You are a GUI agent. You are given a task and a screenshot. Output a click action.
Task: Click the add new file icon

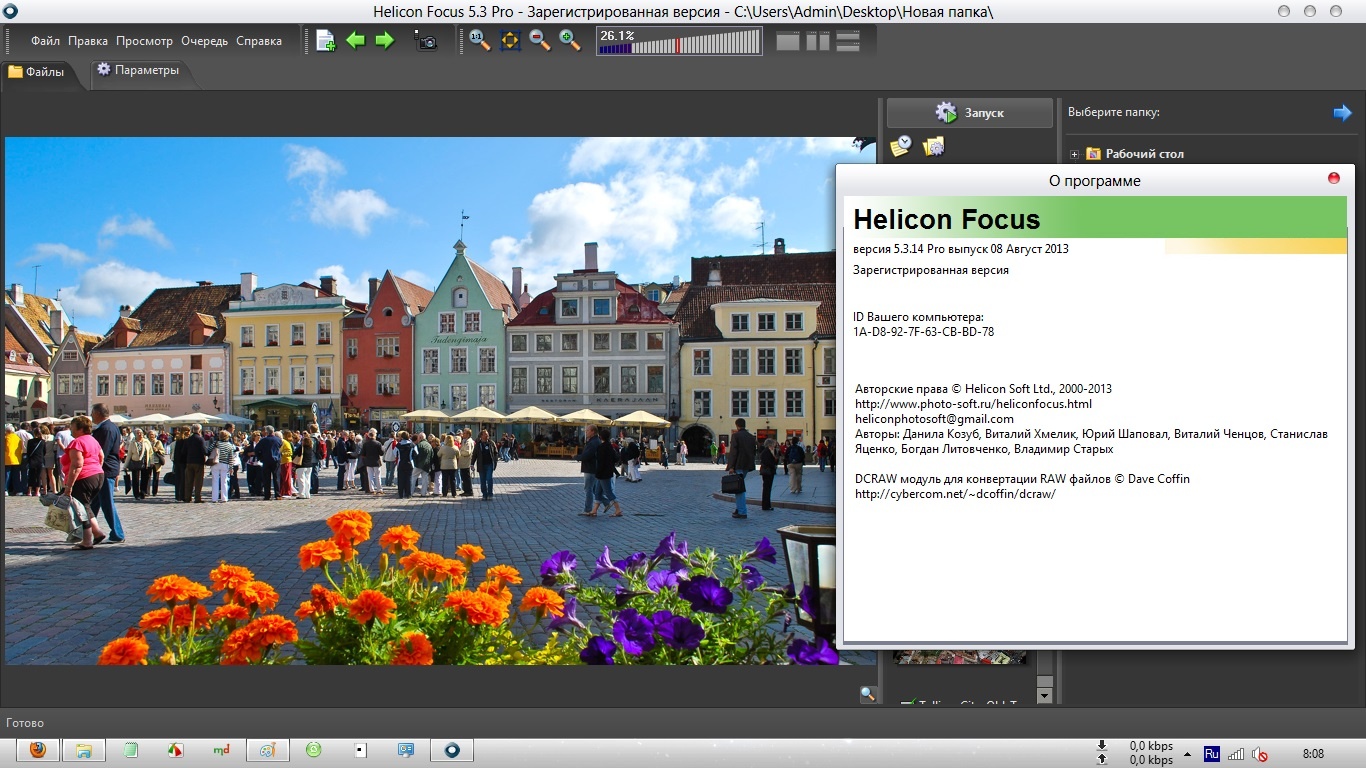[325, 41]
